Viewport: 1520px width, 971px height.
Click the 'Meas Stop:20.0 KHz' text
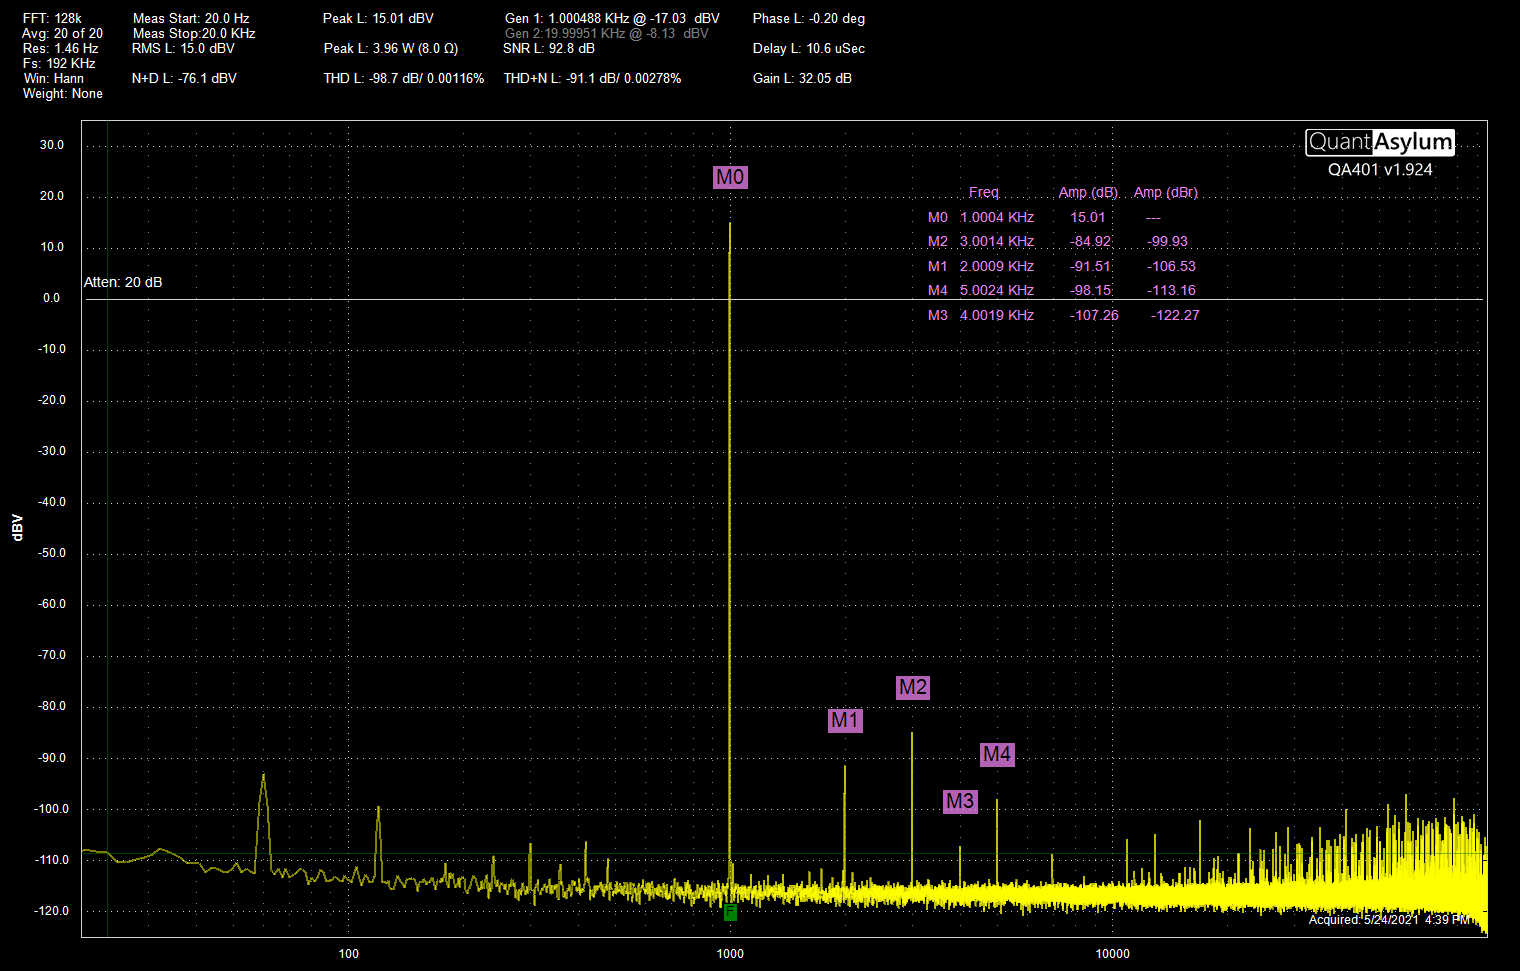coord(194,33)
